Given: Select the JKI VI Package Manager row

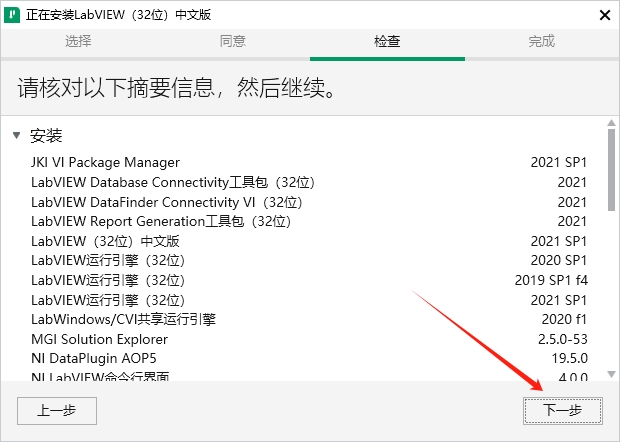Looking at the screenshot, I should 309,162.
